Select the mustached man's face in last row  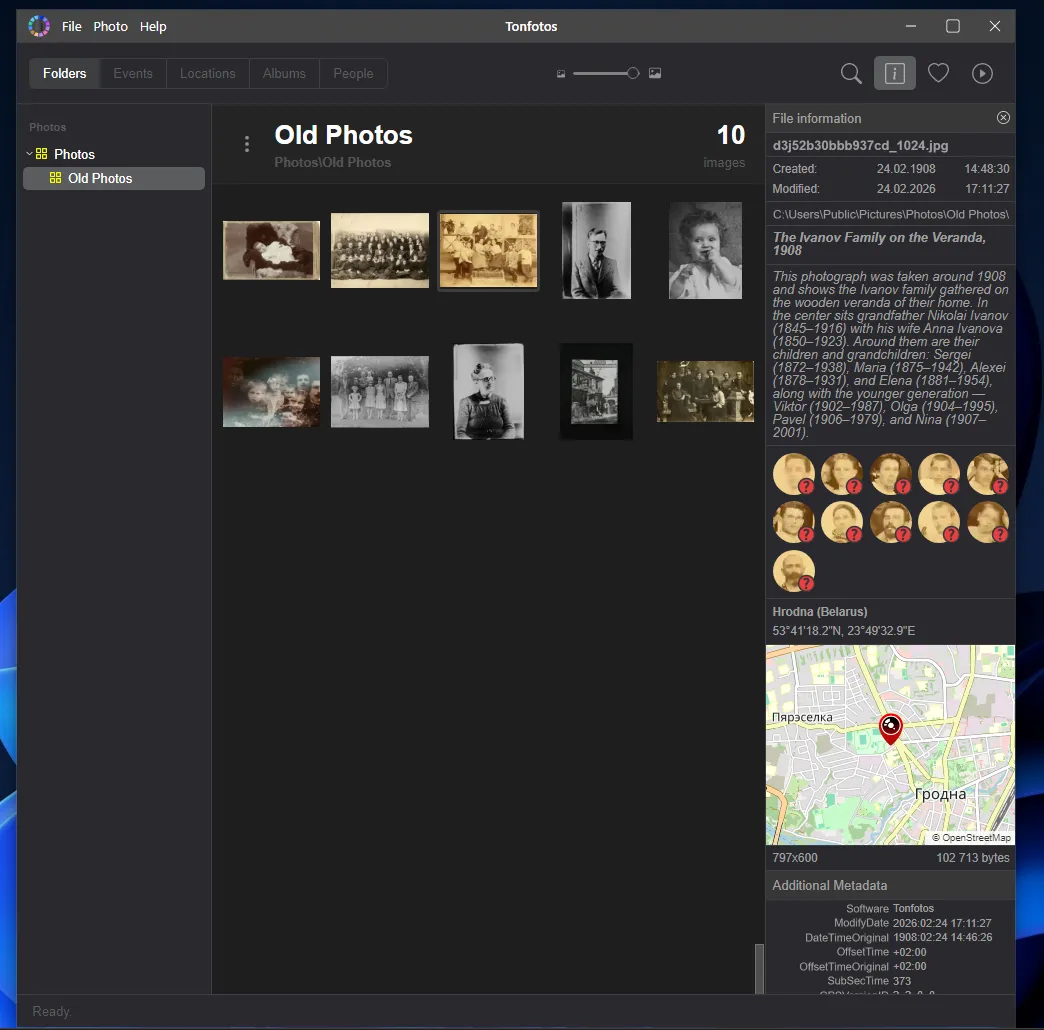pyautogui.click(x=794, y=571)
